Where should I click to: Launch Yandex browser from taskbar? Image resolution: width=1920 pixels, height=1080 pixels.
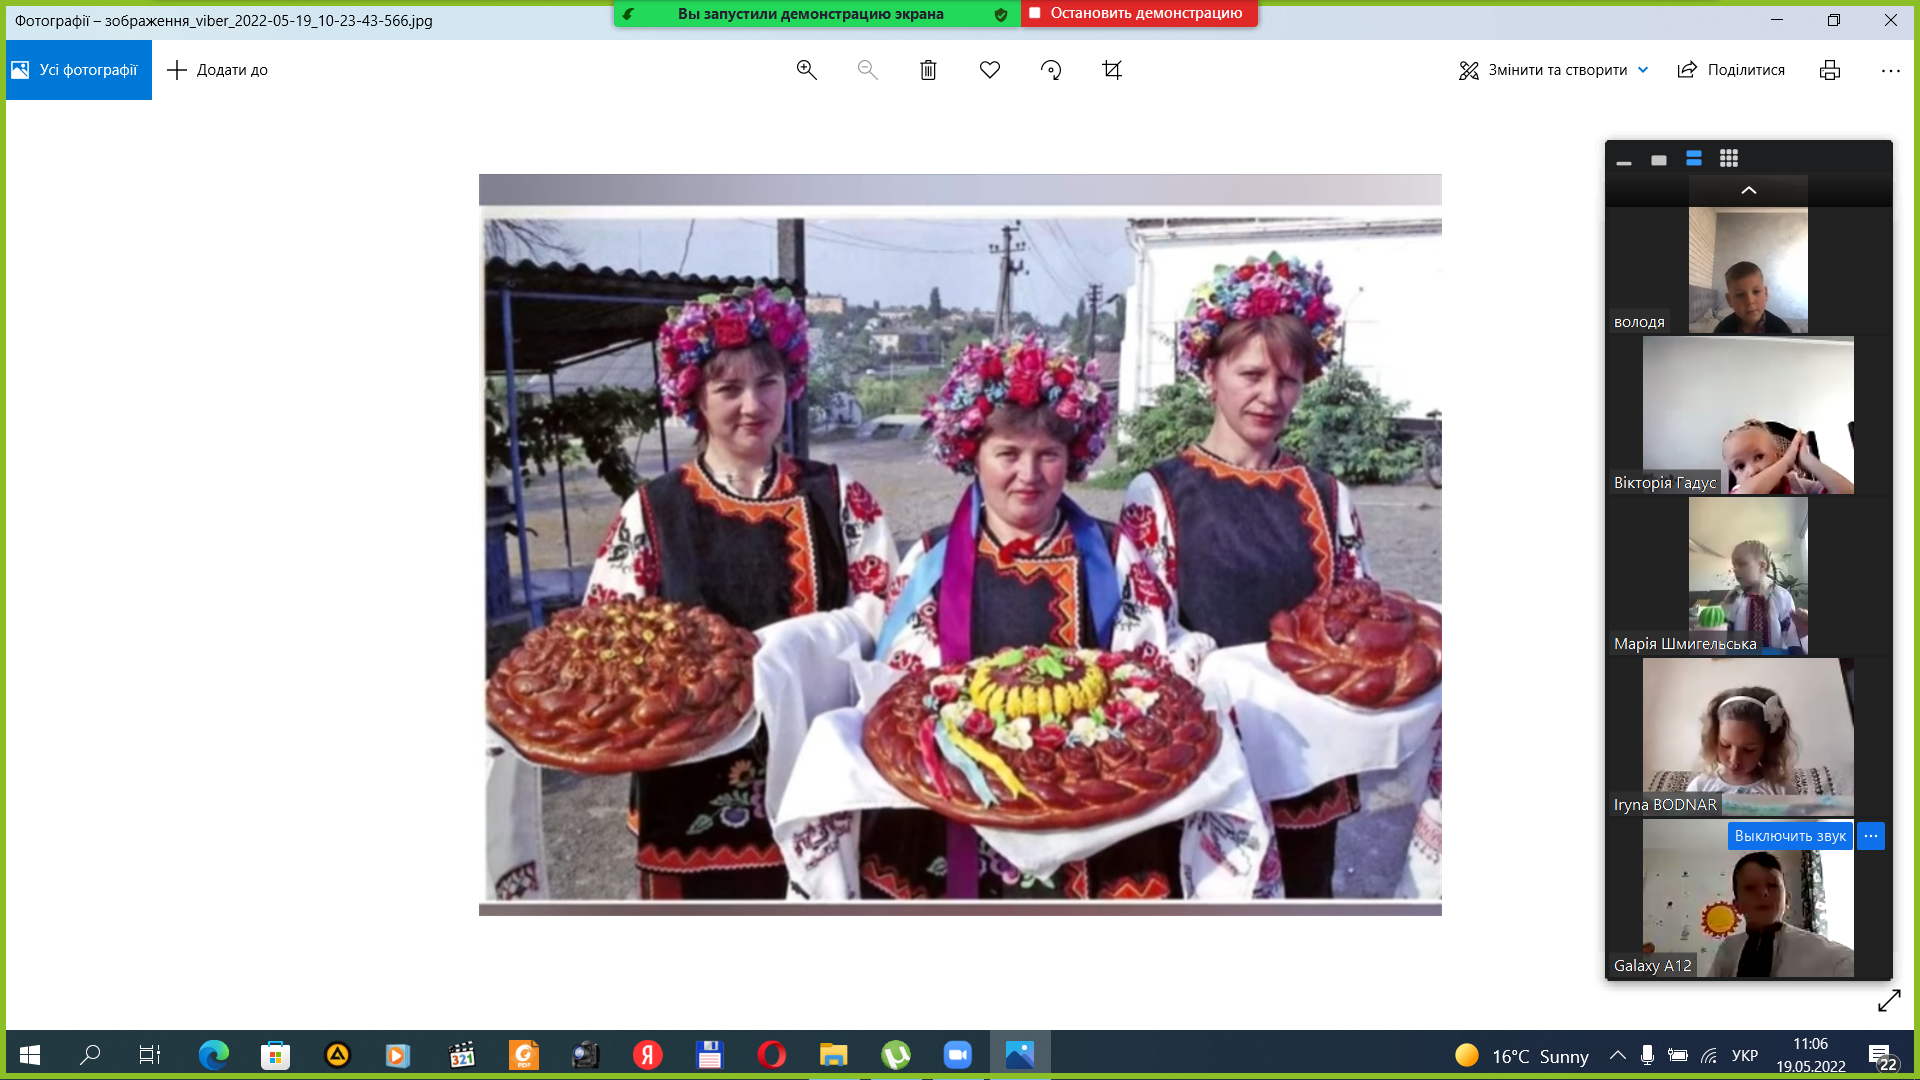click(x=648, y=1055)
